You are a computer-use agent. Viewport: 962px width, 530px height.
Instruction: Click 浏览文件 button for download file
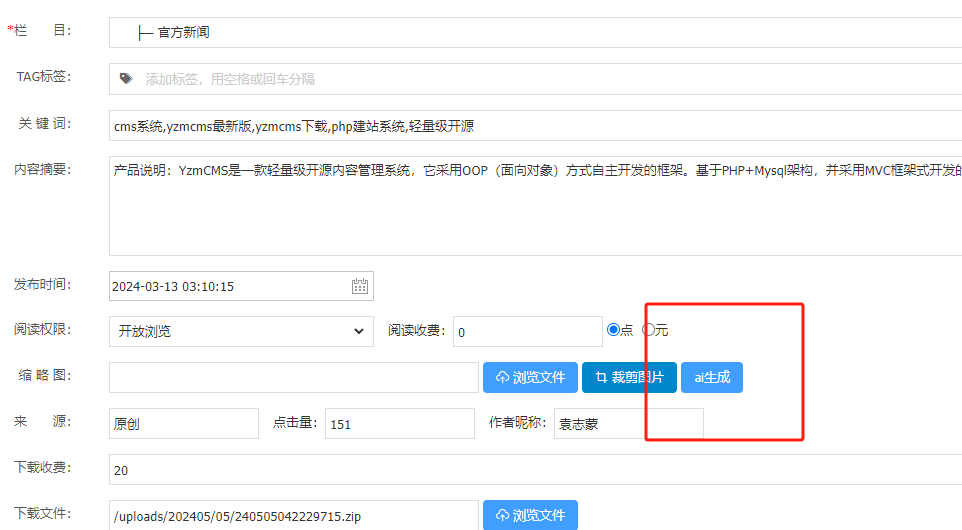pos(530,515)
